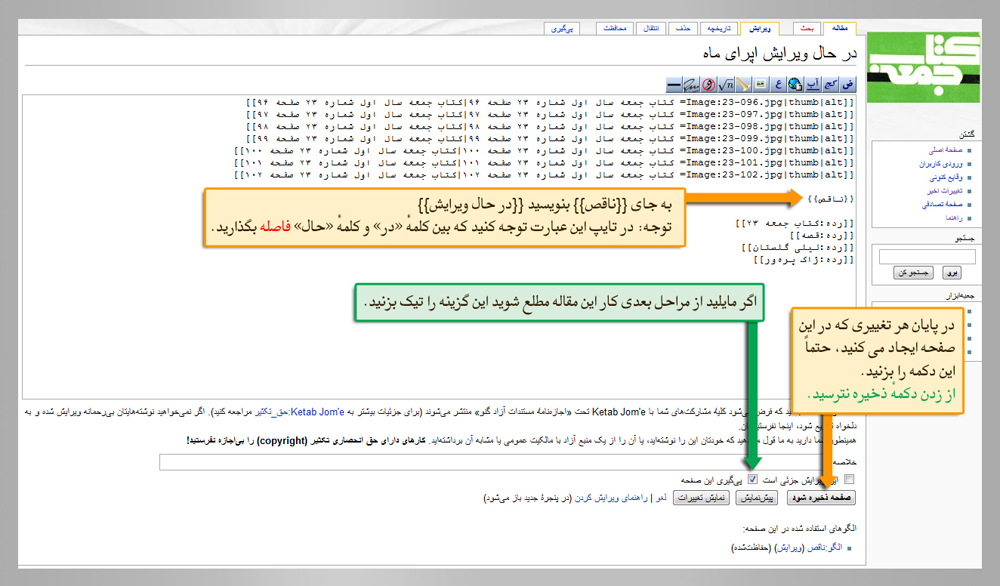Open تغییرات اخیر recent changes link
The width and height of the screenshot is (1000, 586).
(944, 191)
